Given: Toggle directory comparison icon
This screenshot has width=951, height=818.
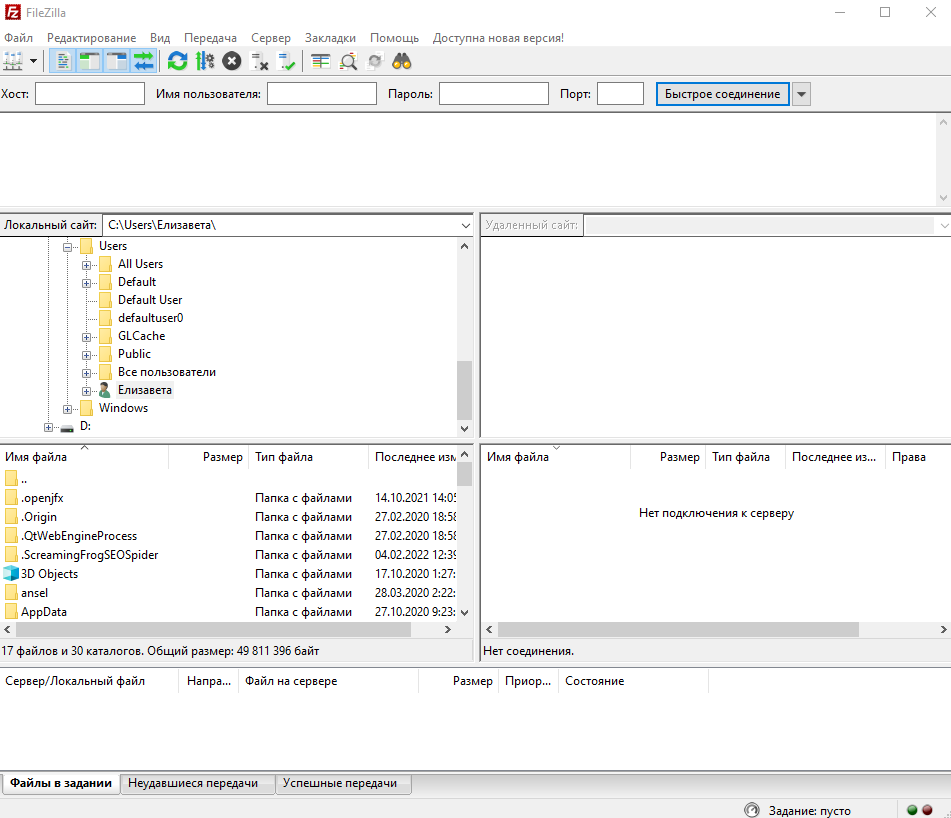Looking at the screenshot, I should click(348, 61).
